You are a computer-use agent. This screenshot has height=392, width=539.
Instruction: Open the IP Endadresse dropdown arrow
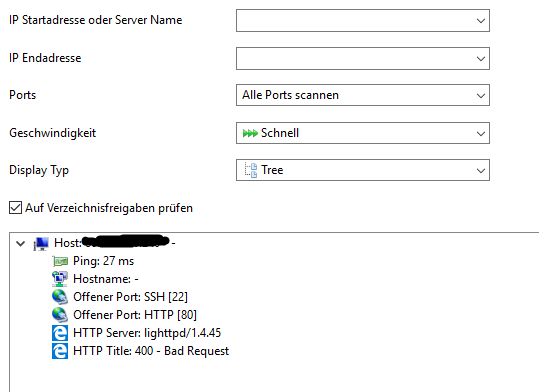click(481, 58)
